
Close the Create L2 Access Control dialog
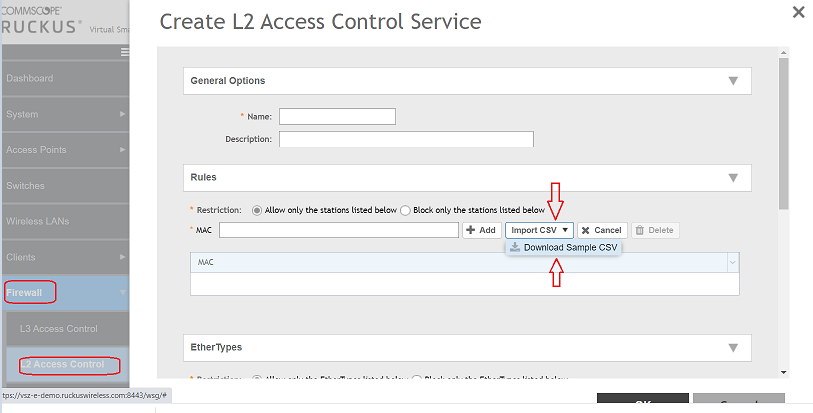[797, 12]
